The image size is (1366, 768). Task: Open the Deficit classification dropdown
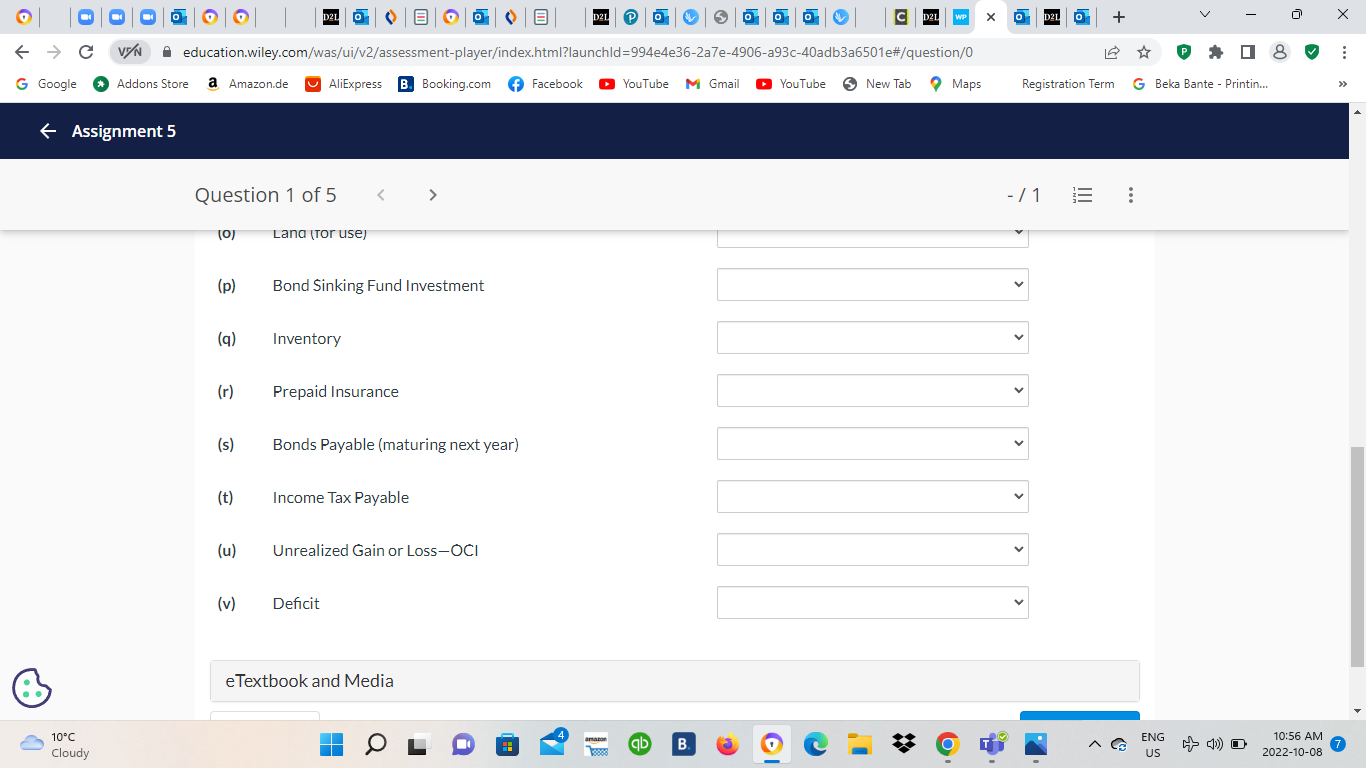click(873, 603)
